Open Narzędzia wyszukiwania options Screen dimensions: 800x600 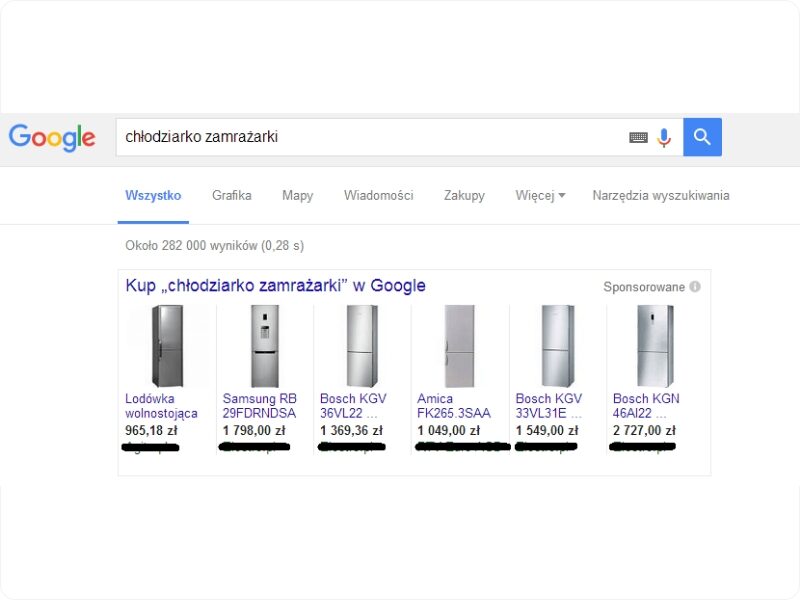pos(660,196)
